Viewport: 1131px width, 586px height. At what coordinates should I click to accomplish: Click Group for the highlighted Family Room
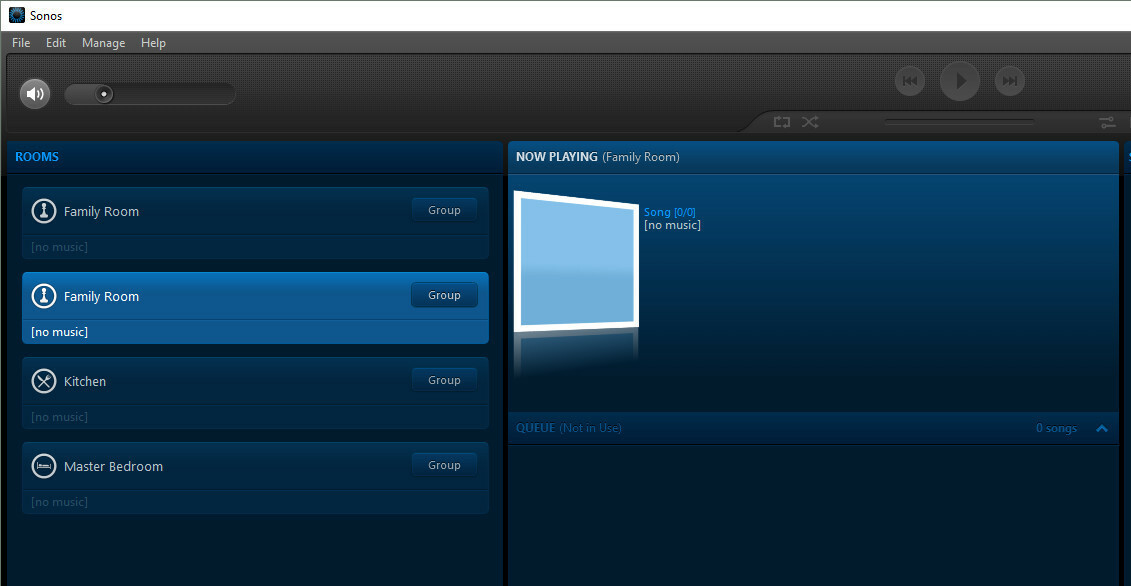(x=444, y=295)
